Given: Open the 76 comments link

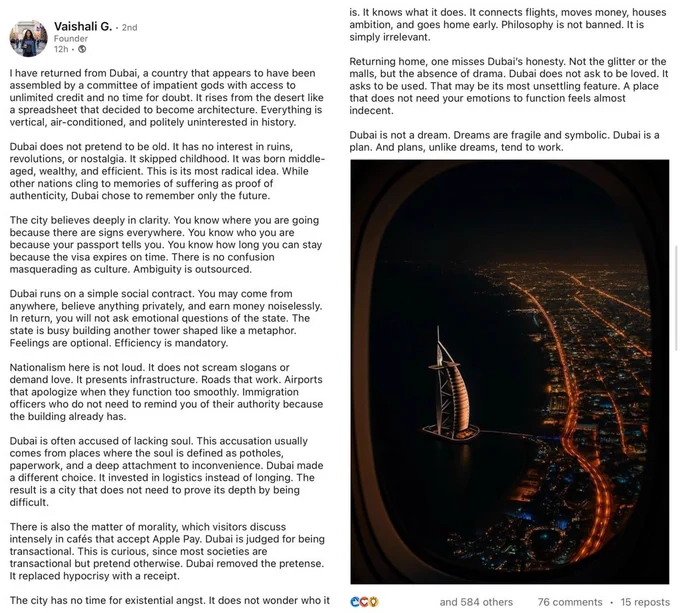Looking at the screenshot, I should pos(570,602).
